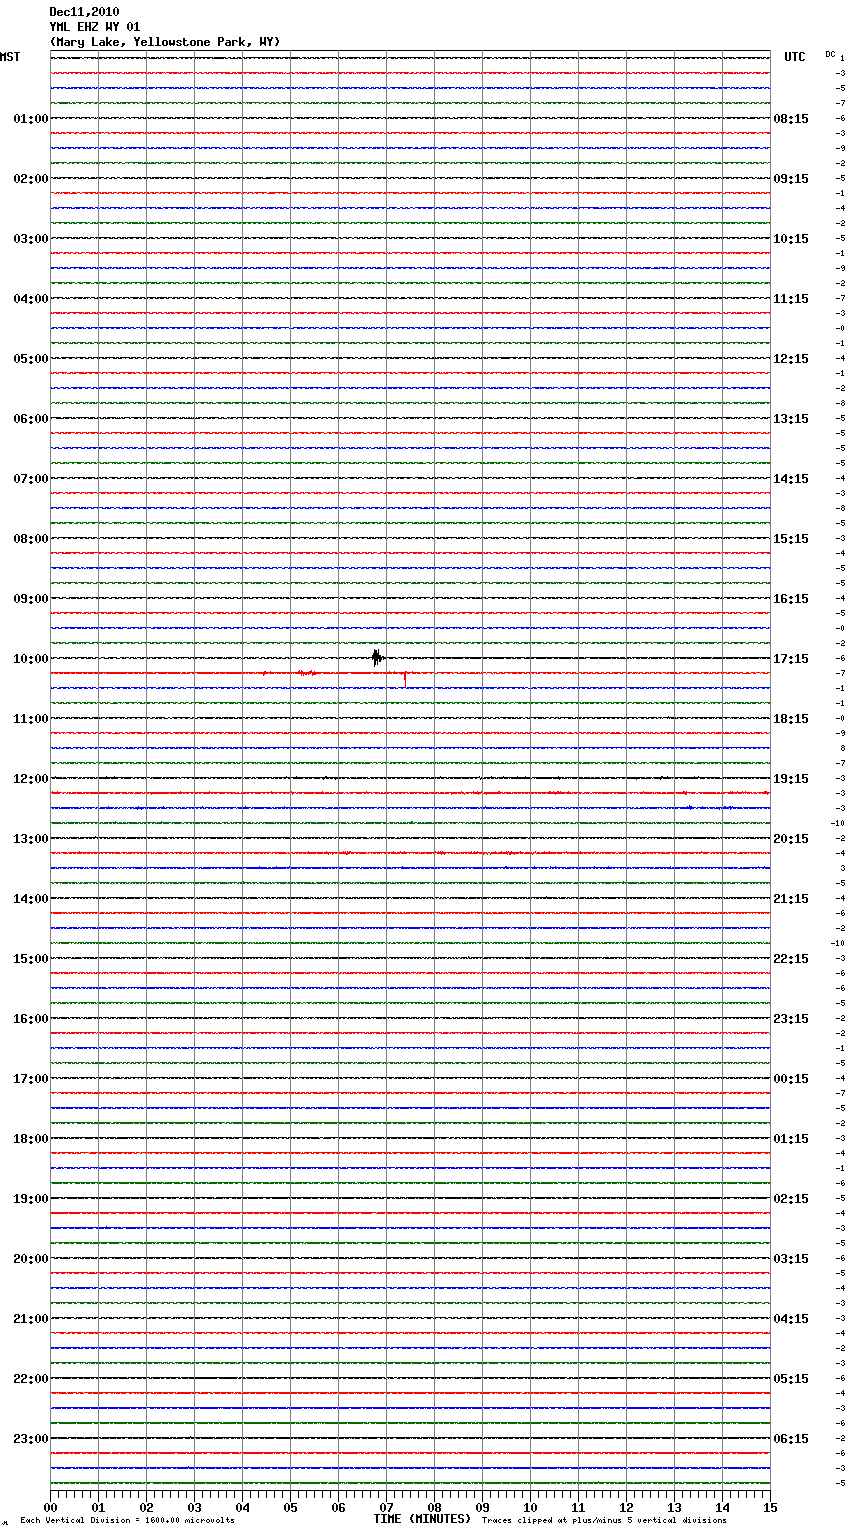Click the "21:00" MST time label
The height and width of the screenshot is (1534, 850).
(x=30, y=1319)
